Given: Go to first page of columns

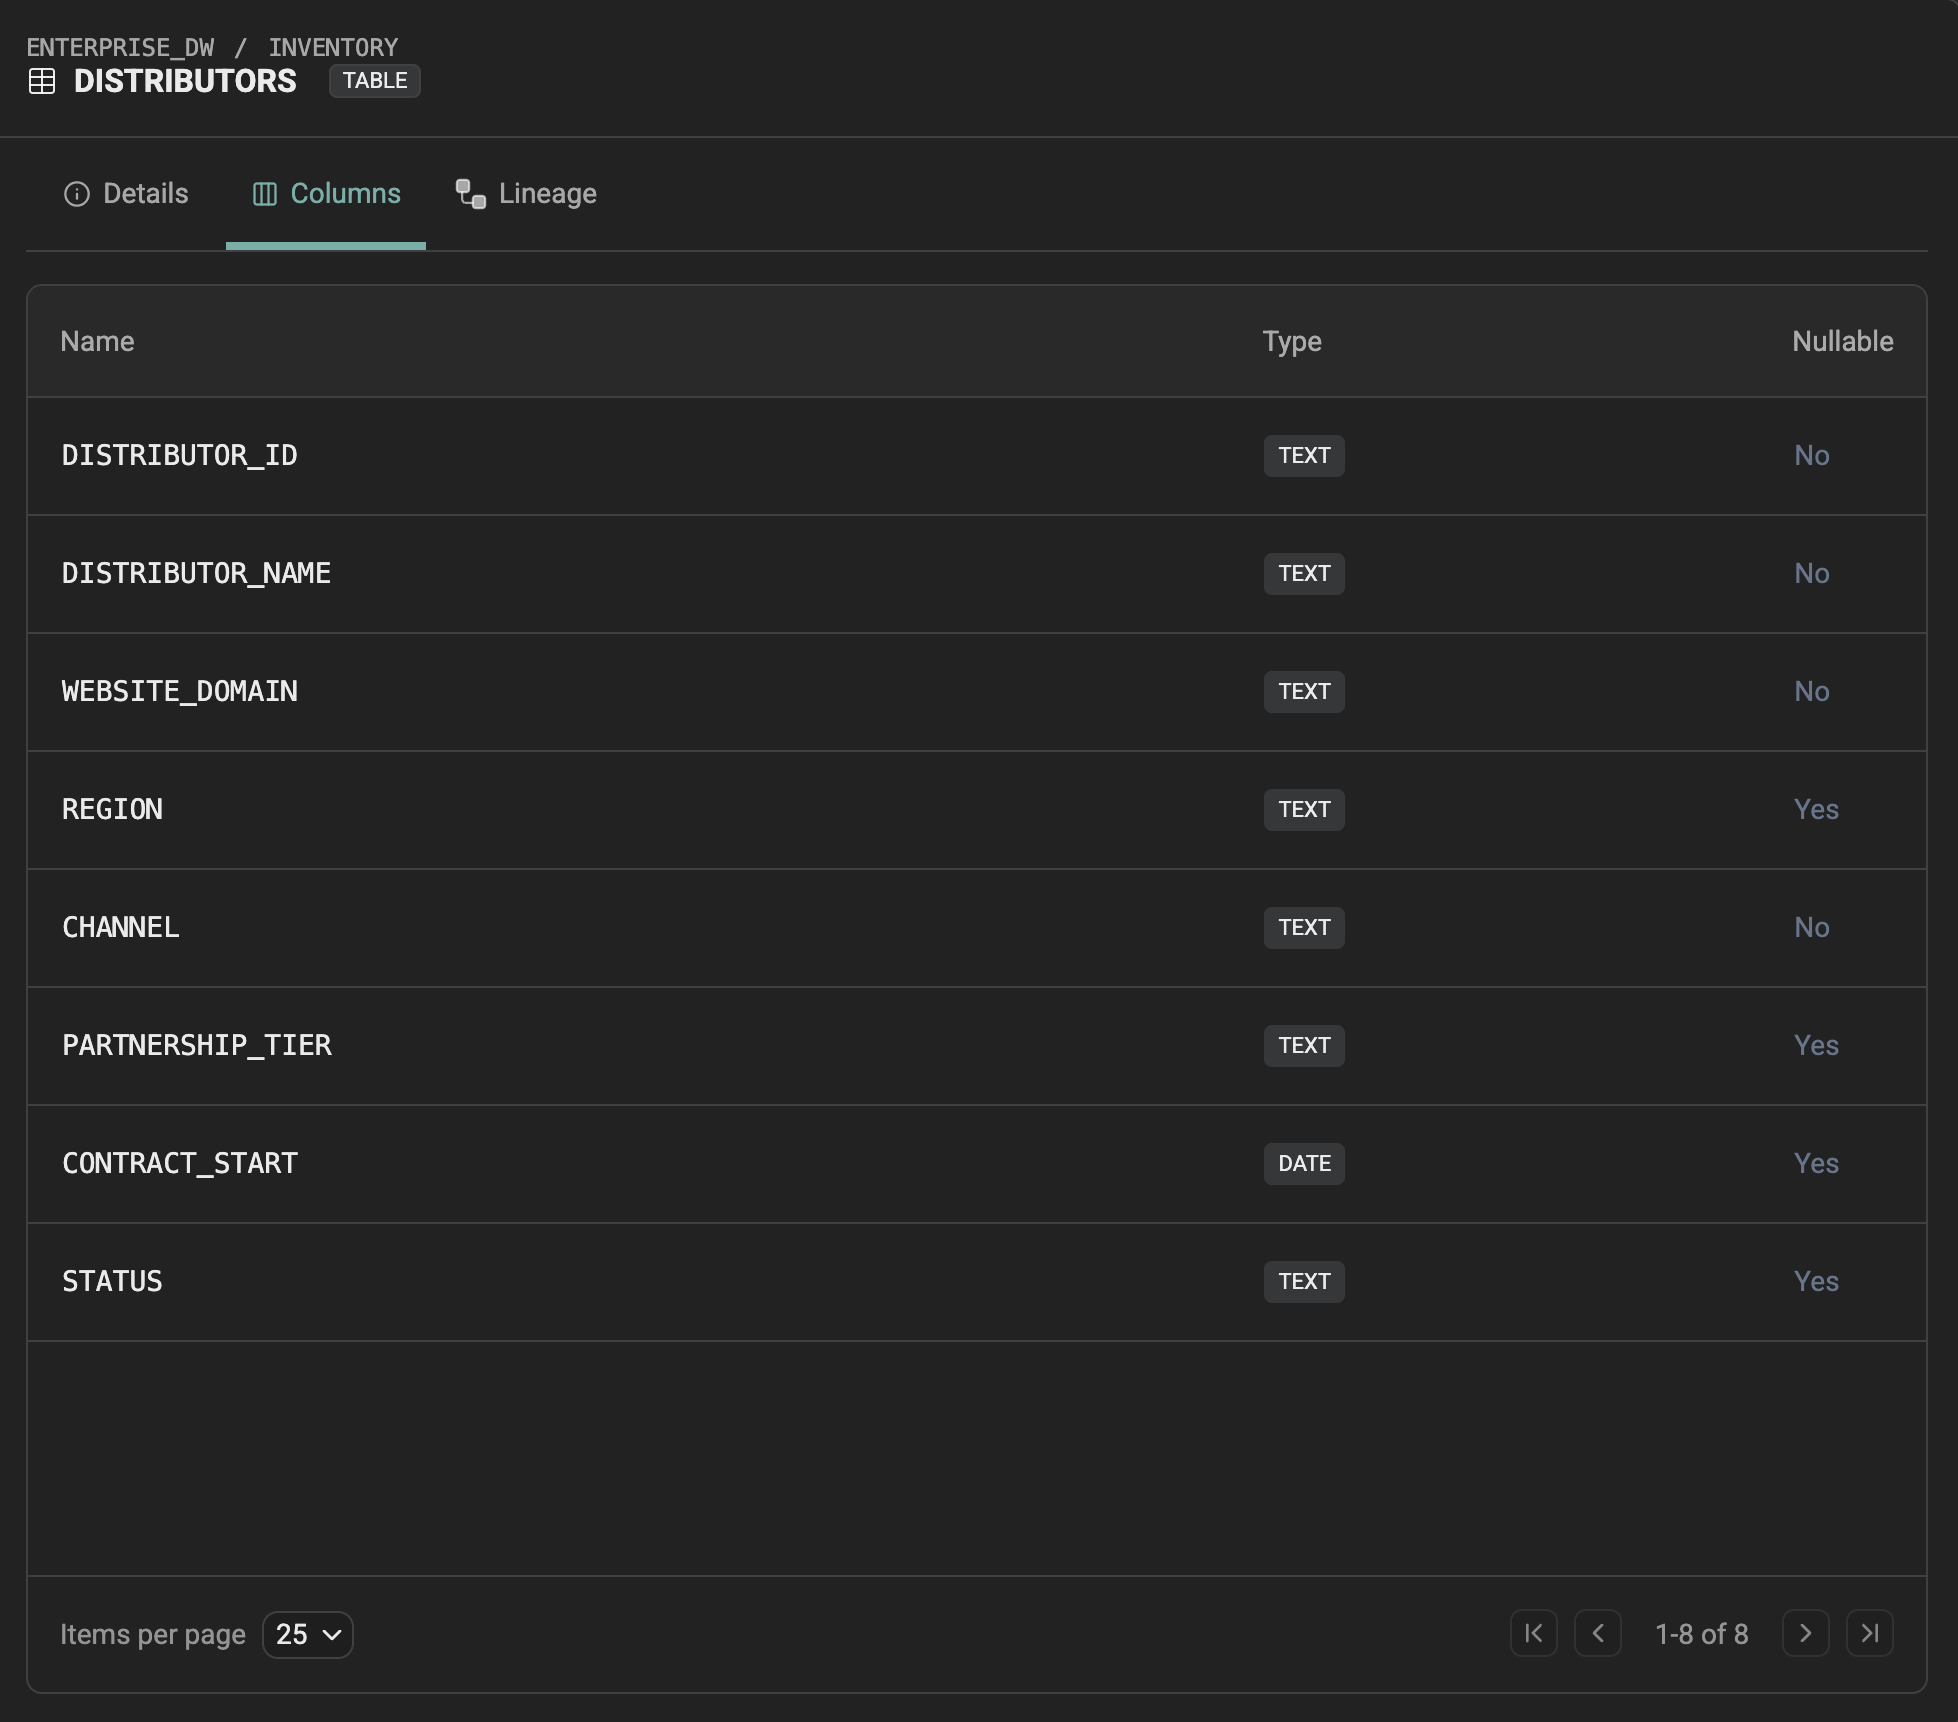Looking at the screenshot, I should coord(1533,1633).
